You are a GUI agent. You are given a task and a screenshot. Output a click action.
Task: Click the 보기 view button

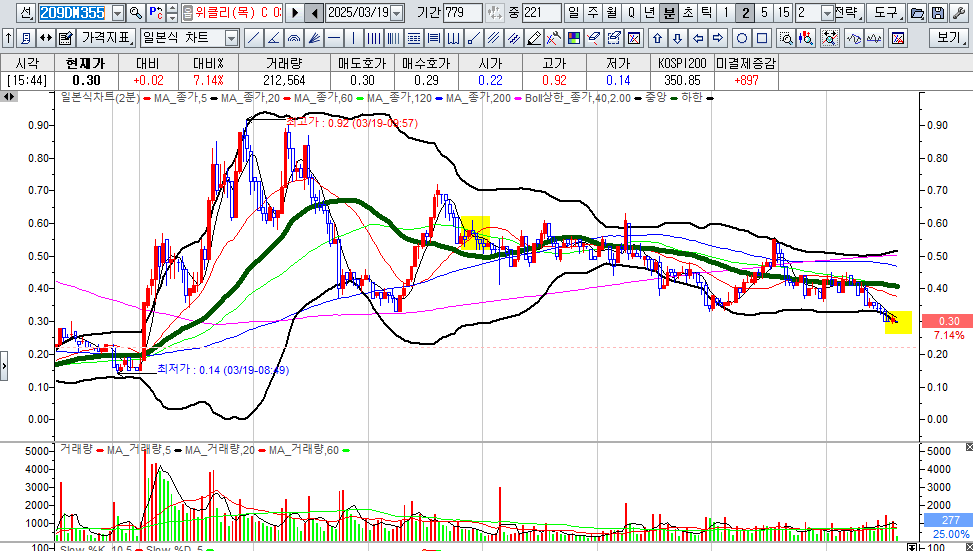[949, 38]
